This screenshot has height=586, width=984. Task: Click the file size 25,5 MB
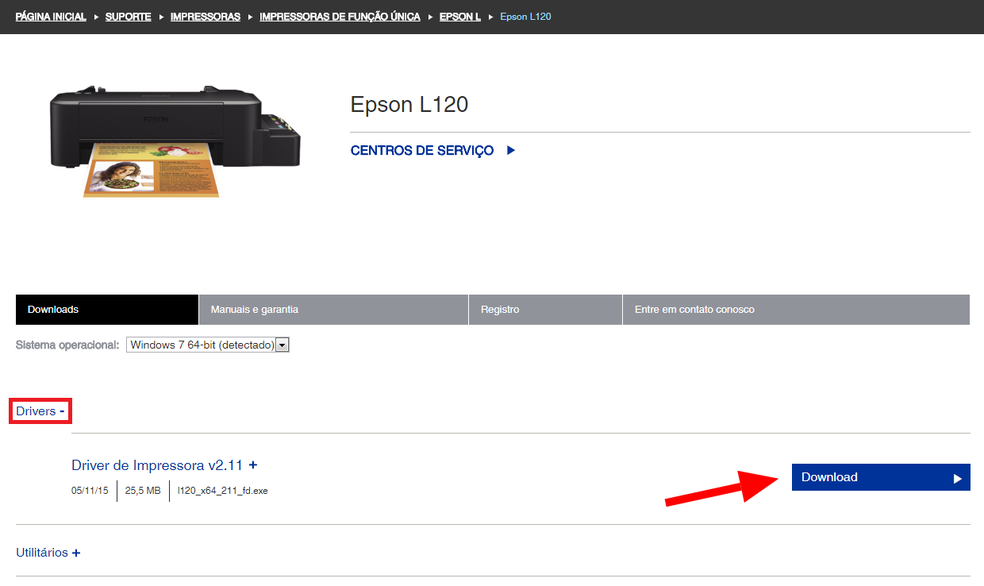(x=142, y=491)
